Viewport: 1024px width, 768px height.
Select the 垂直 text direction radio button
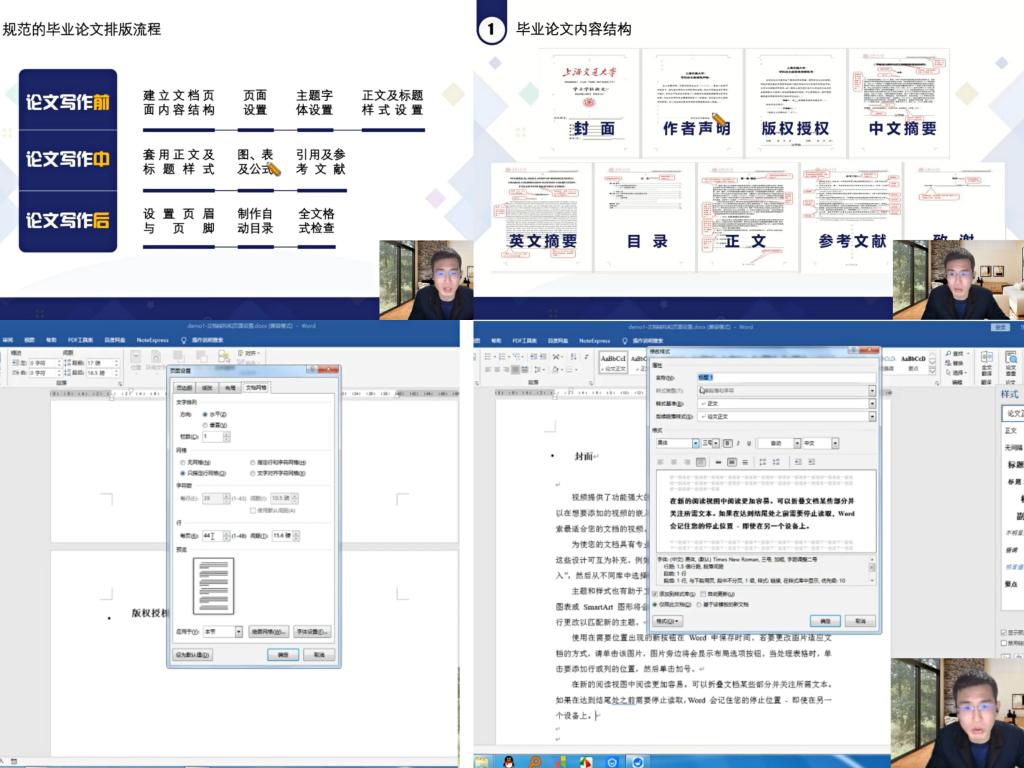(x=206, y=425)
